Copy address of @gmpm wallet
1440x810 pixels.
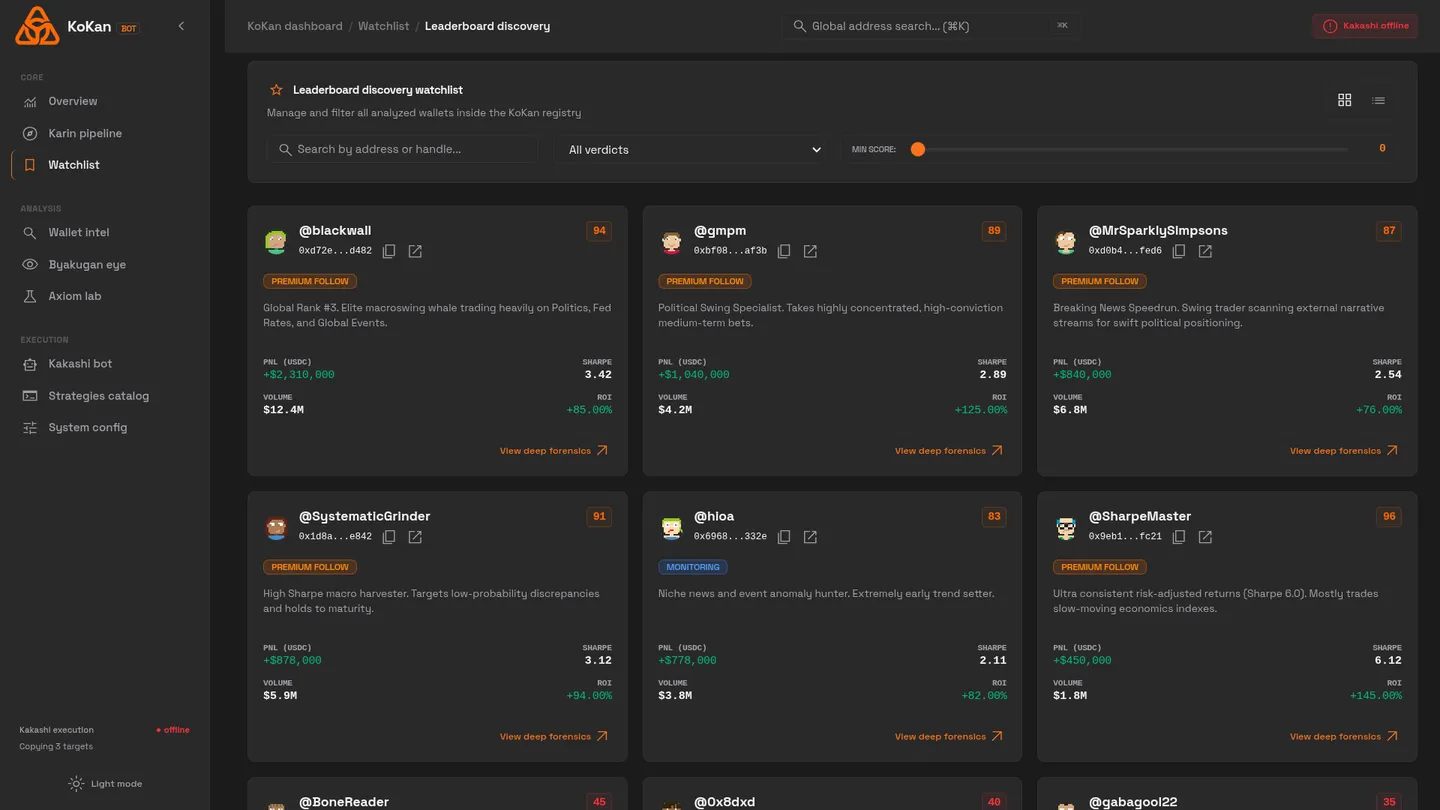tap(784, 251)
